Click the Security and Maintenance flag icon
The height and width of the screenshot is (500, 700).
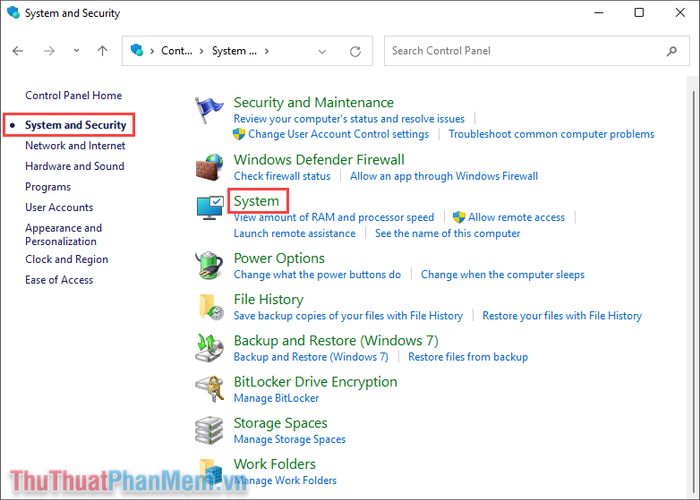tap(209, 110)
